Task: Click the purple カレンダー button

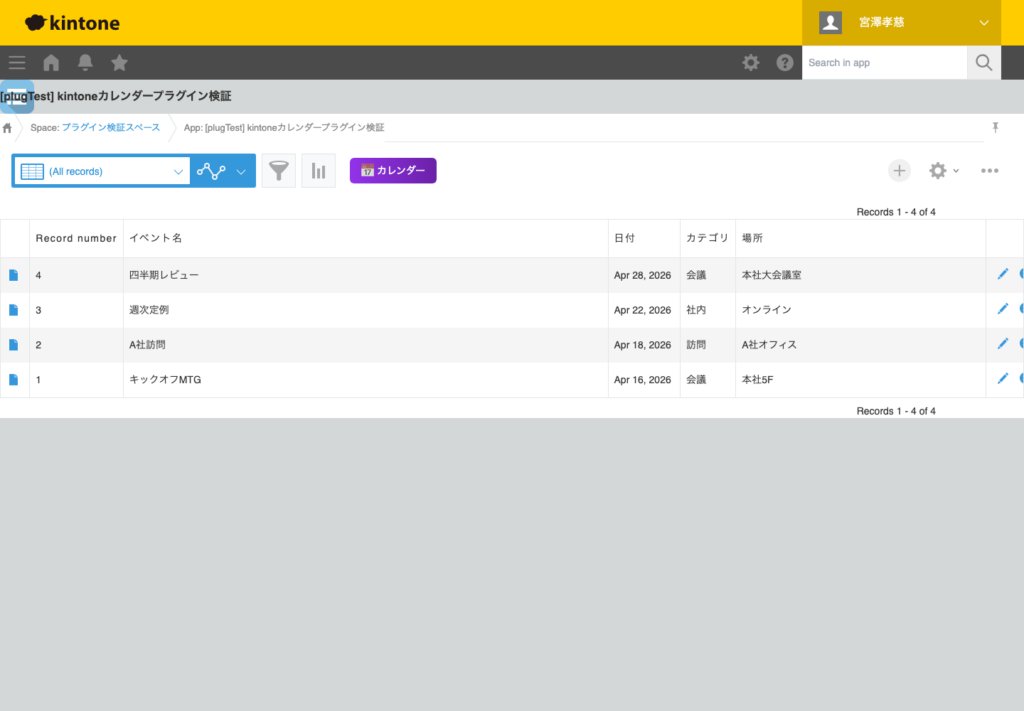Action: point(393,171)
